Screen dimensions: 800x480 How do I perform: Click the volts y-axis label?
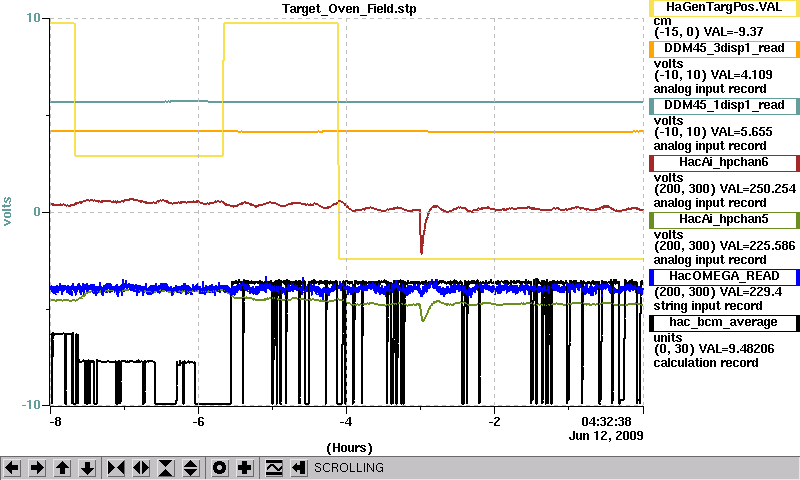(7, 211)
